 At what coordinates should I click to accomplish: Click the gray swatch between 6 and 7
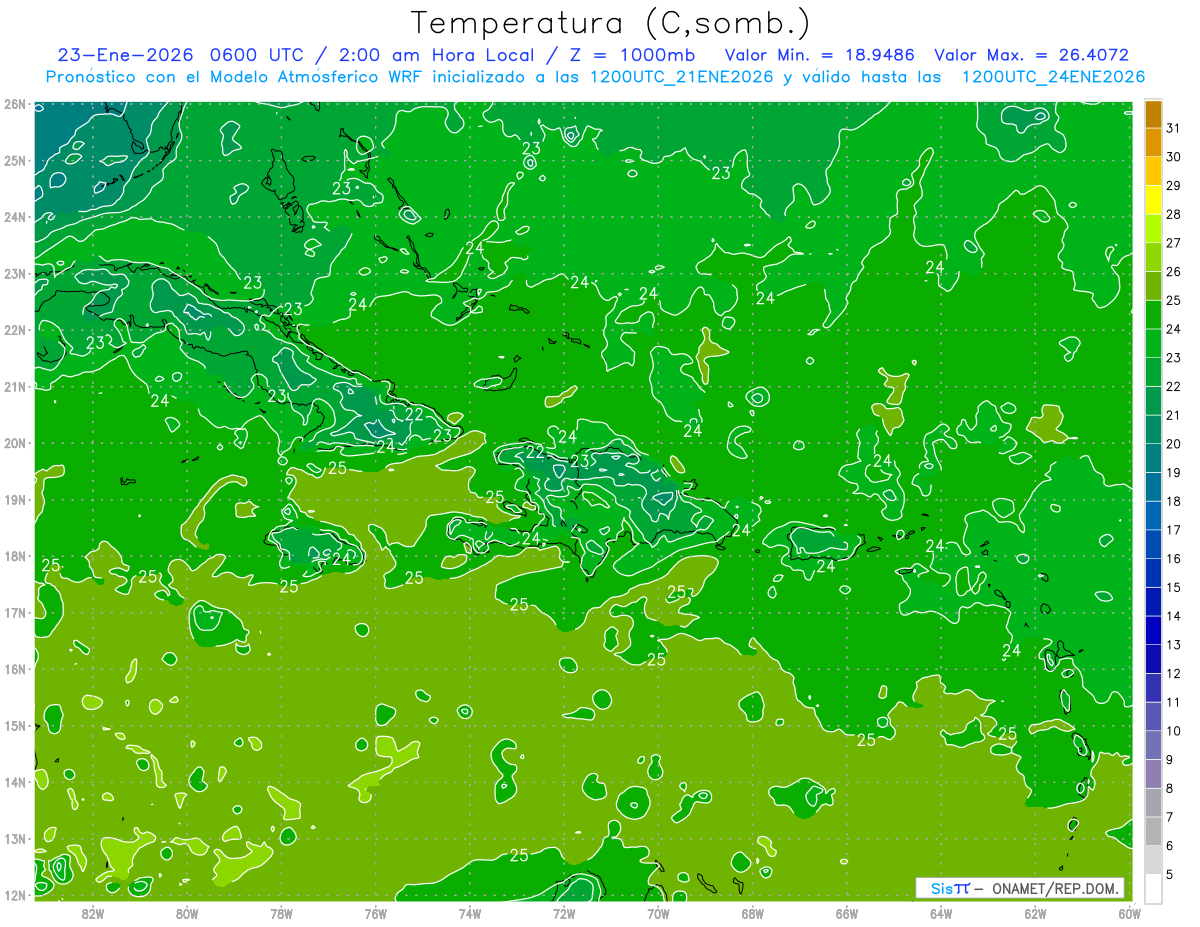point(1153,831)
